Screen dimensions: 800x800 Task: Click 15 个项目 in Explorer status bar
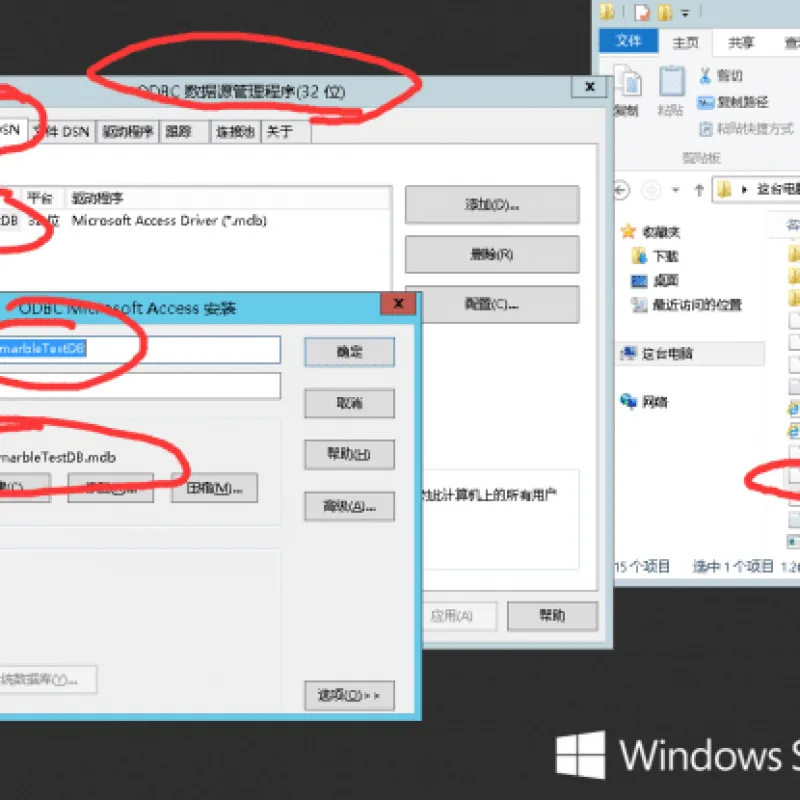click(x=642, y=566)
